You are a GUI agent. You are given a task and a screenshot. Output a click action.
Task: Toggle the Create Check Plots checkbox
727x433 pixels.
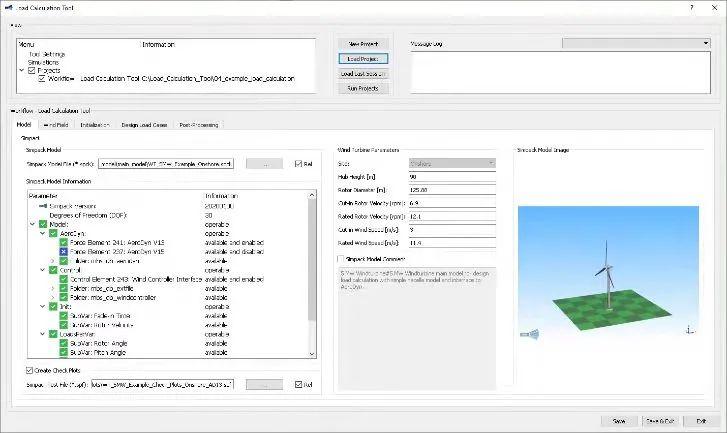29,370
